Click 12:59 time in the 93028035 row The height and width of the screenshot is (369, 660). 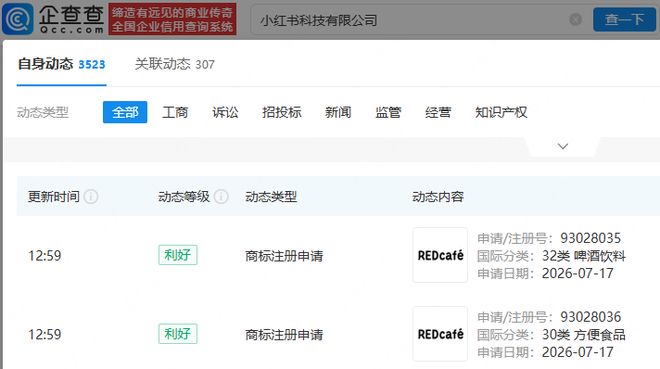coord(45,255)
